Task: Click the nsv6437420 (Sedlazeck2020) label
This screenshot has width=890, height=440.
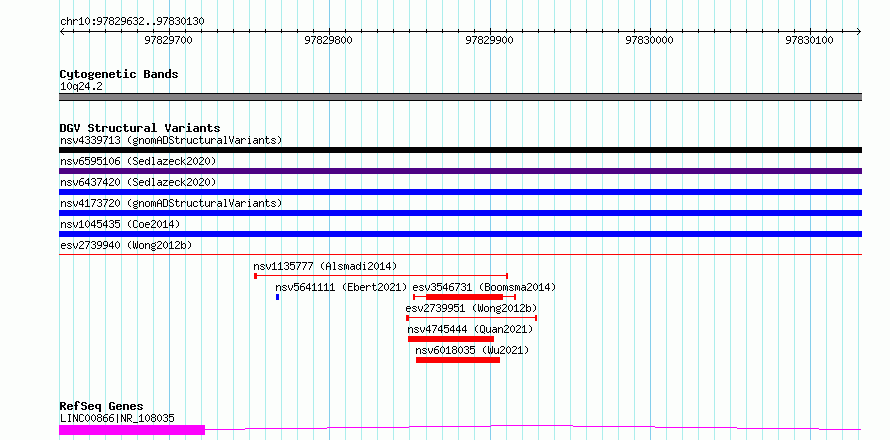Action: tap(138, 182)
